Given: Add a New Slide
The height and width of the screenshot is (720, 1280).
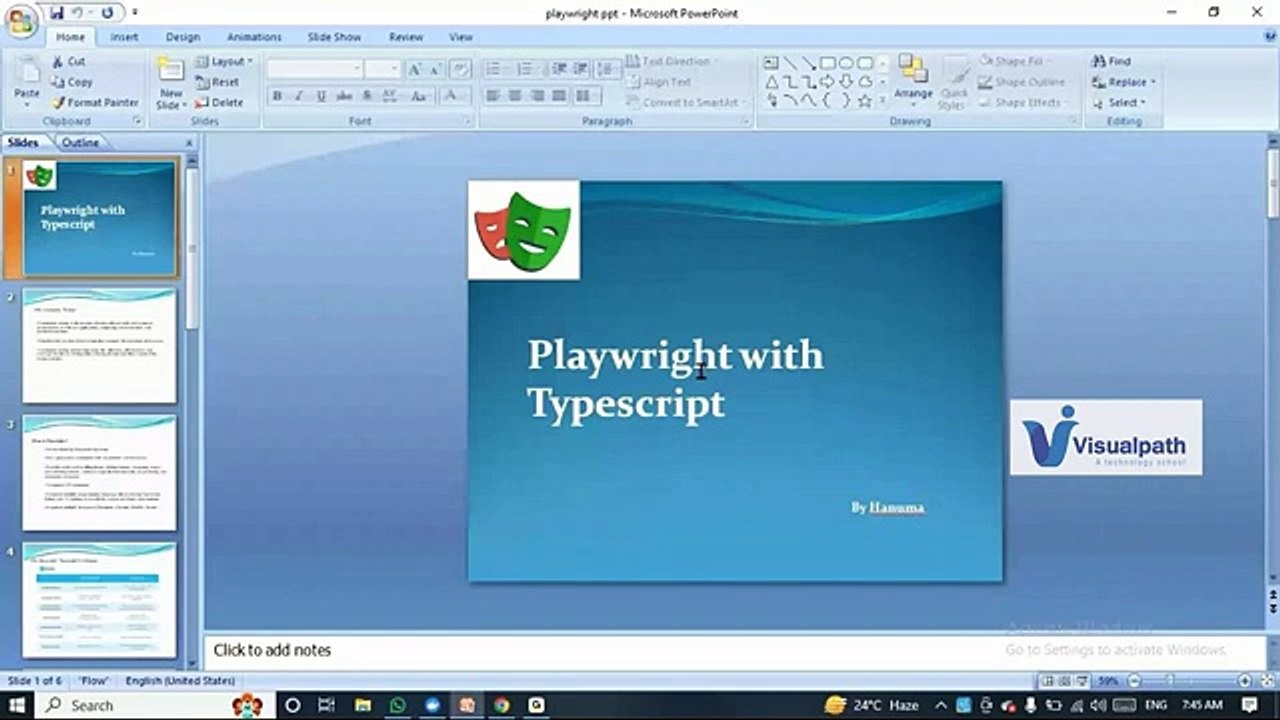Looking at the screenshot, I should tap(171, 82).
